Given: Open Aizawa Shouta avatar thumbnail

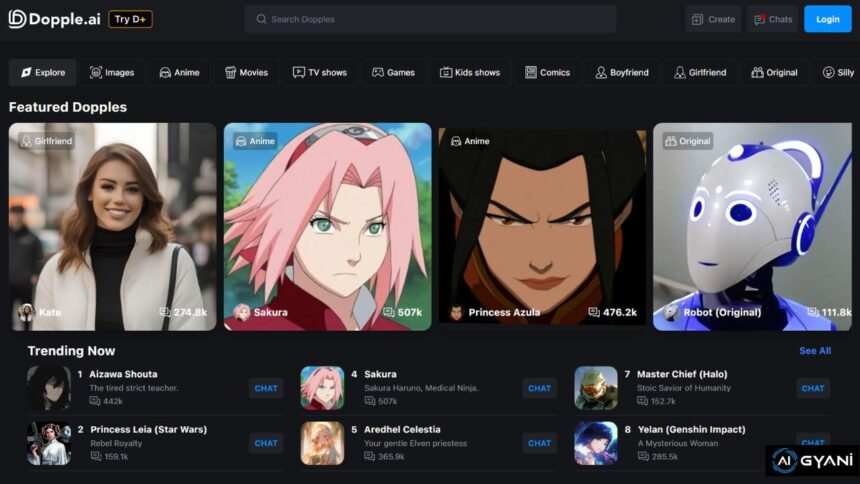Looking at the screenshot, I should (49, 388).
